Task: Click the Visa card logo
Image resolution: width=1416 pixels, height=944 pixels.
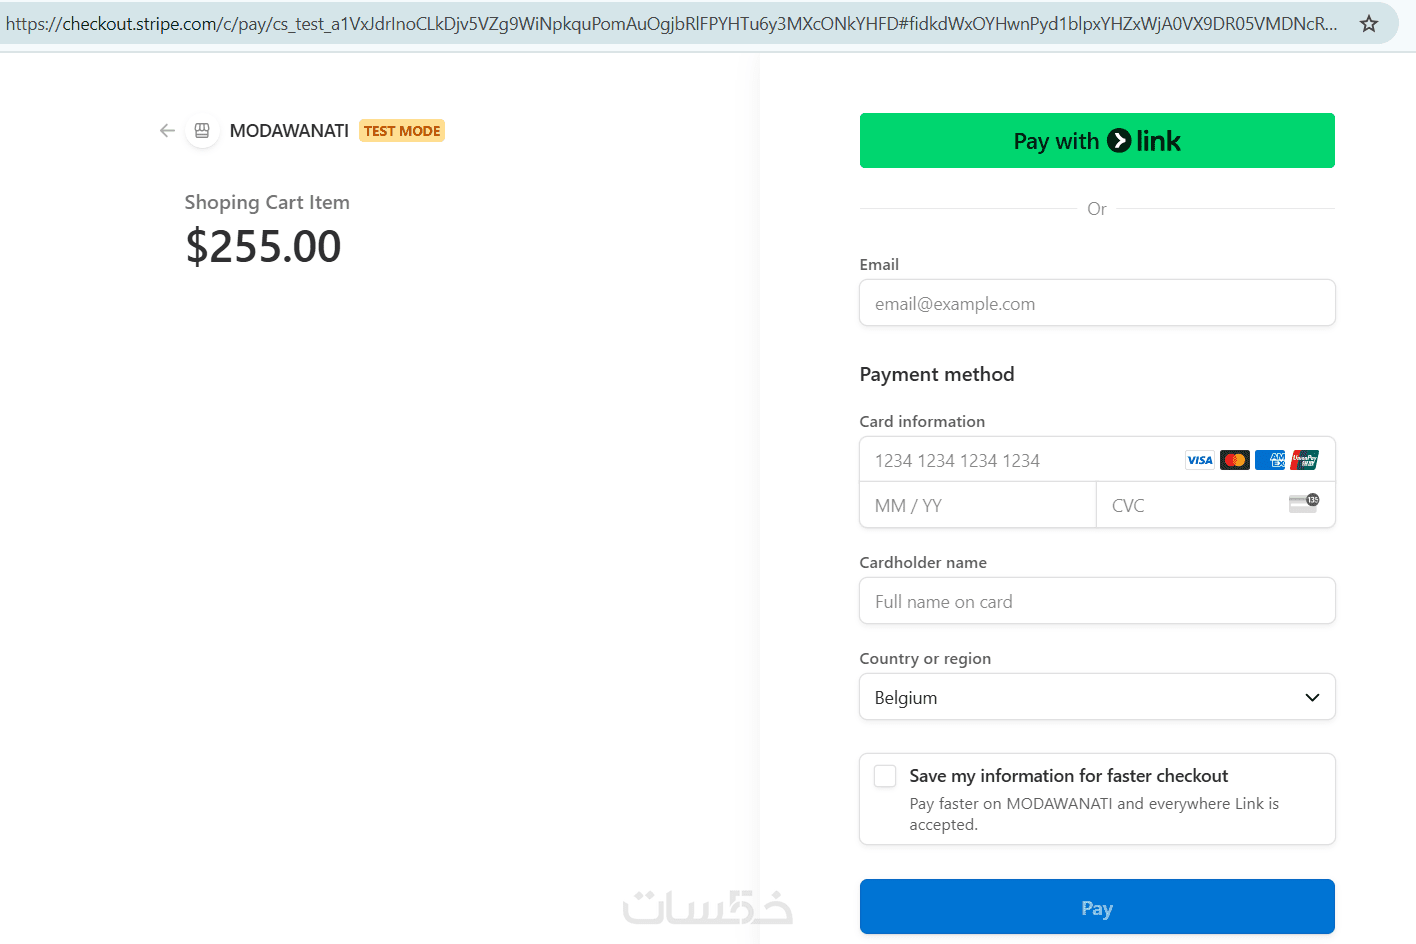Action: tap(1199, 460)
